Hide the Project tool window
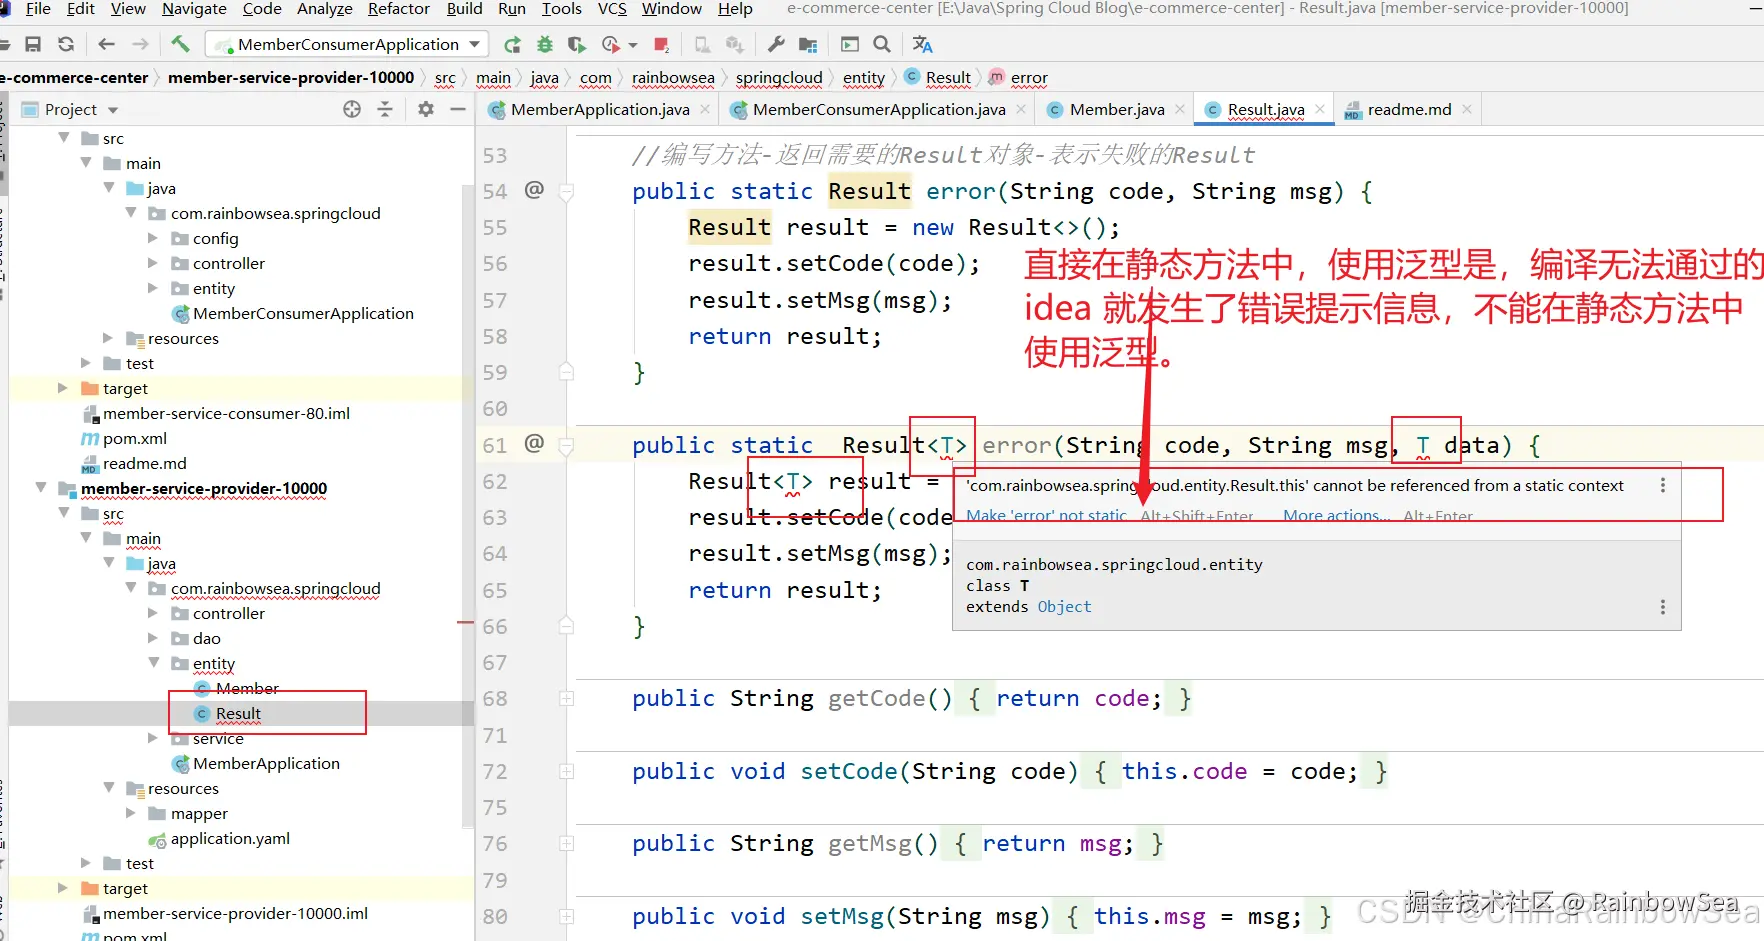The width and height of the screenshot is (1764, 941). (458, 109)
